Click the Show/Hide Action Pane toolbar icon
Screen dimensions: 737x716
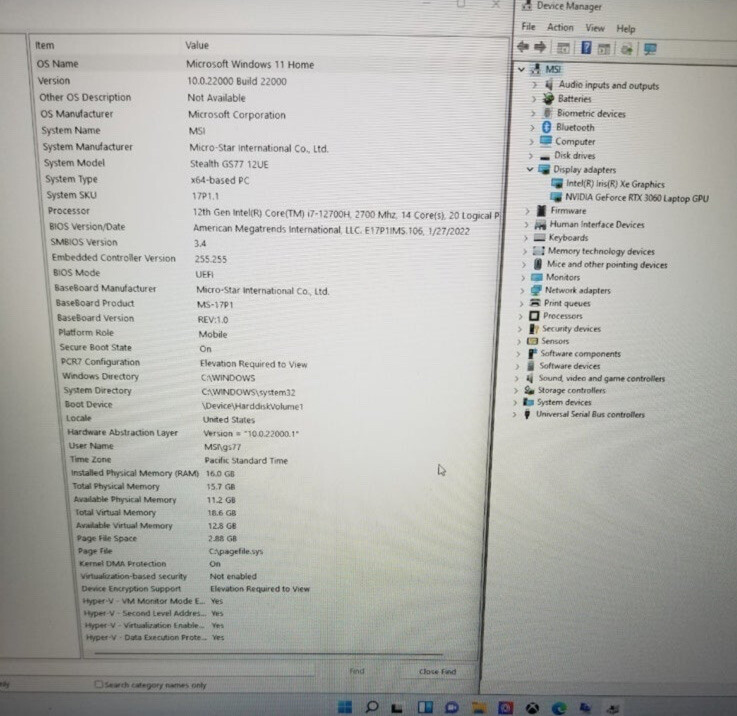click(604, 48)
